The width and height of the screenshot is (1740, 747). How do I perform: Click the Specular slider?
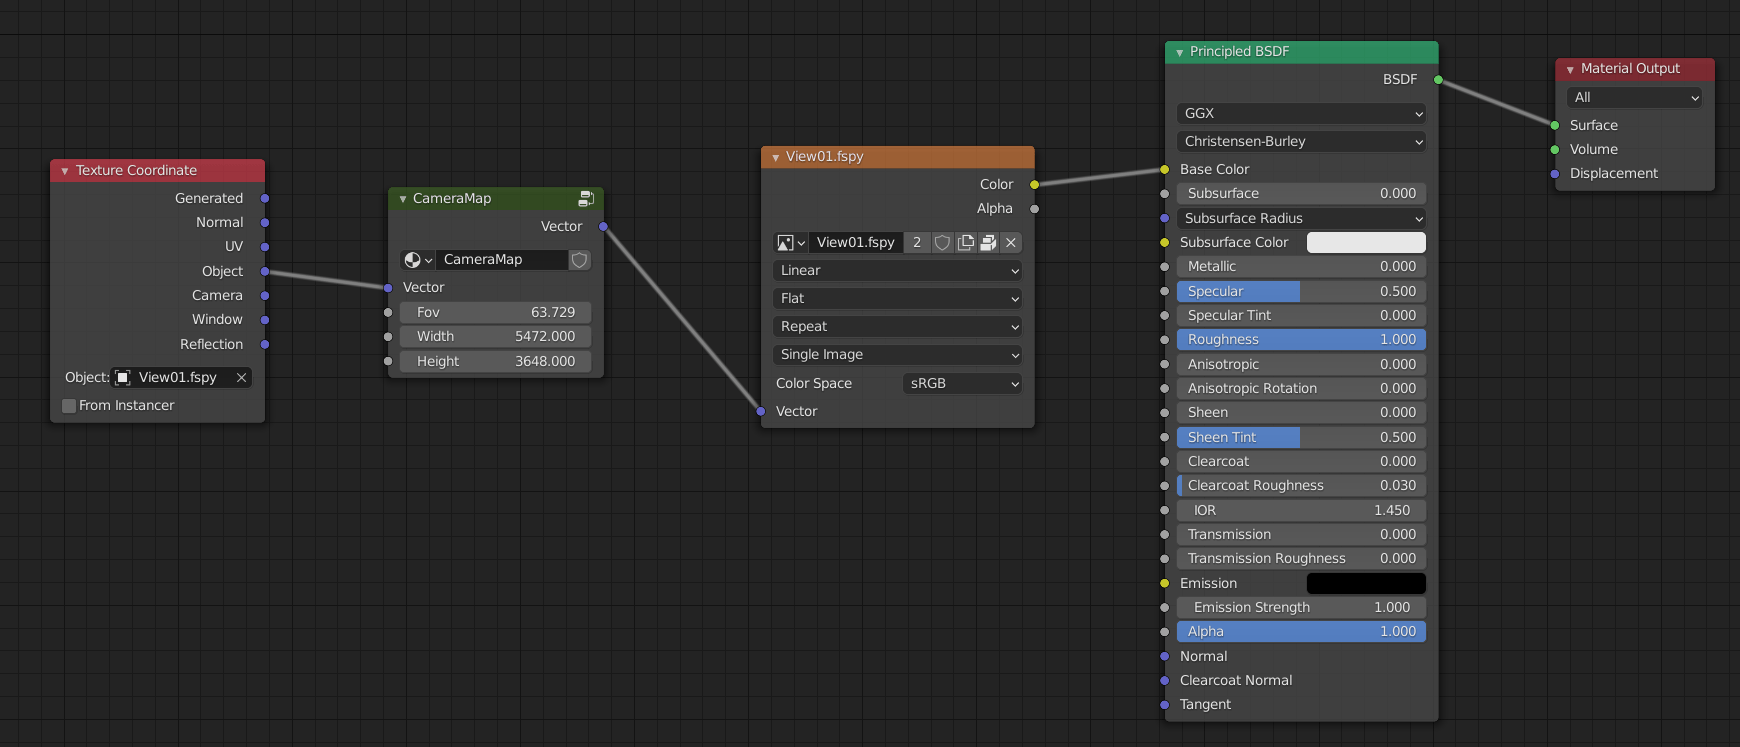(1301, 292)
